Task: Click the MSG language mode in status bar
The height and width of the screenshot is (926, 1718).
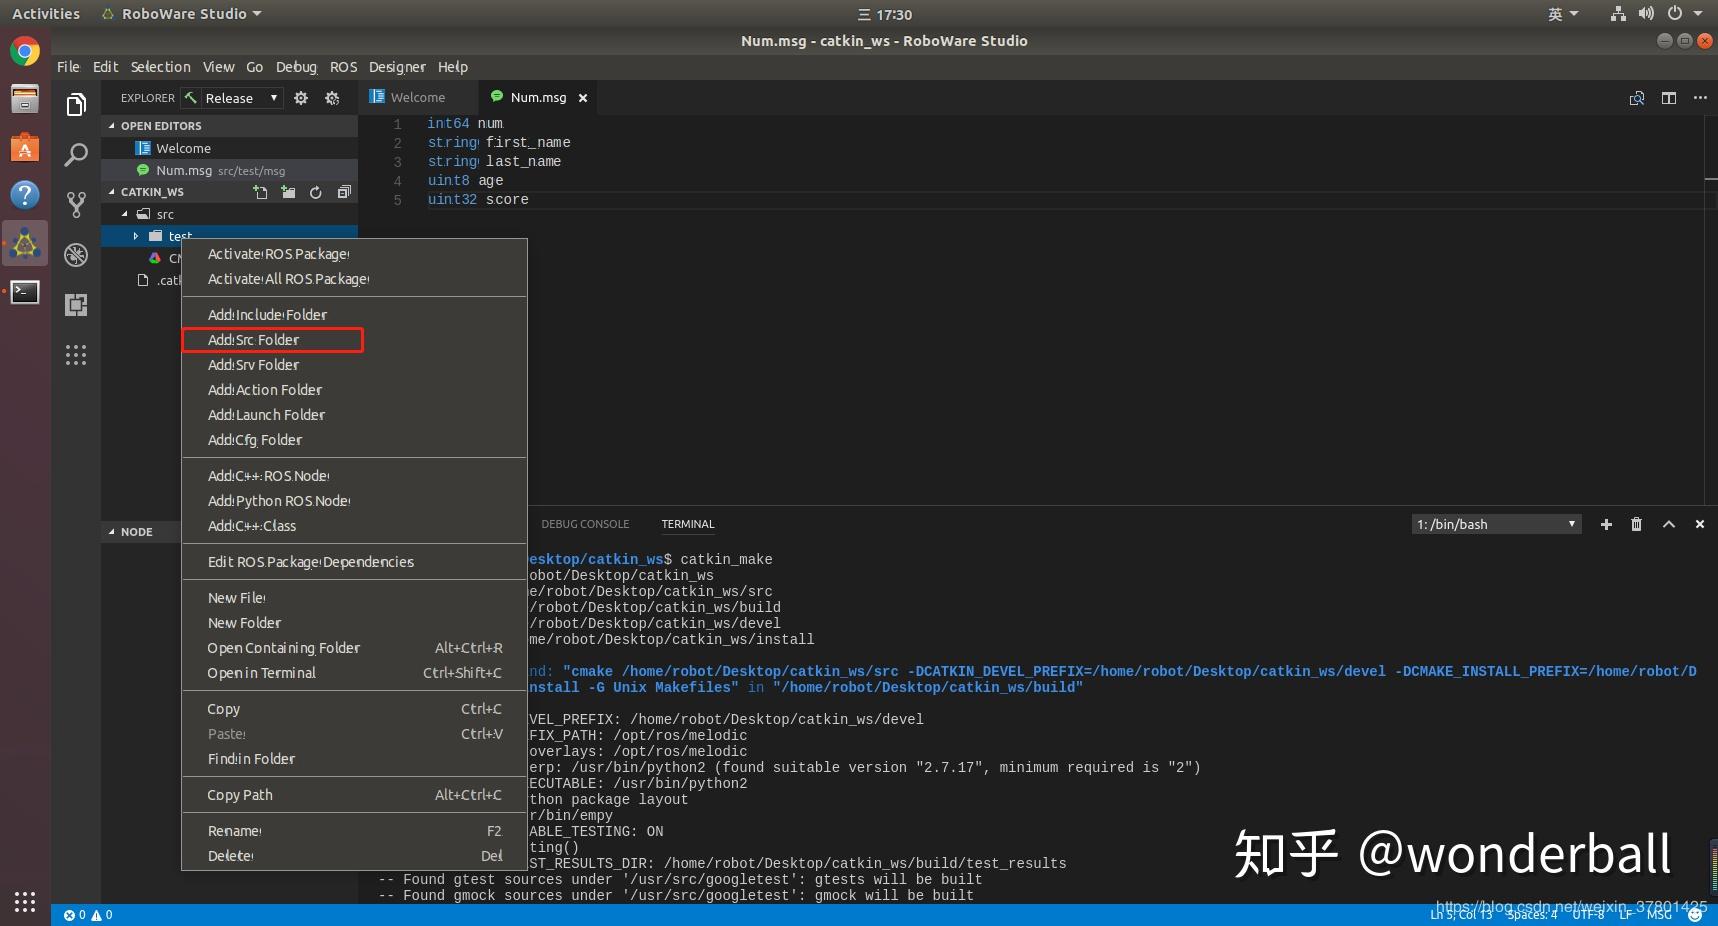Action: click(1659, 914)
